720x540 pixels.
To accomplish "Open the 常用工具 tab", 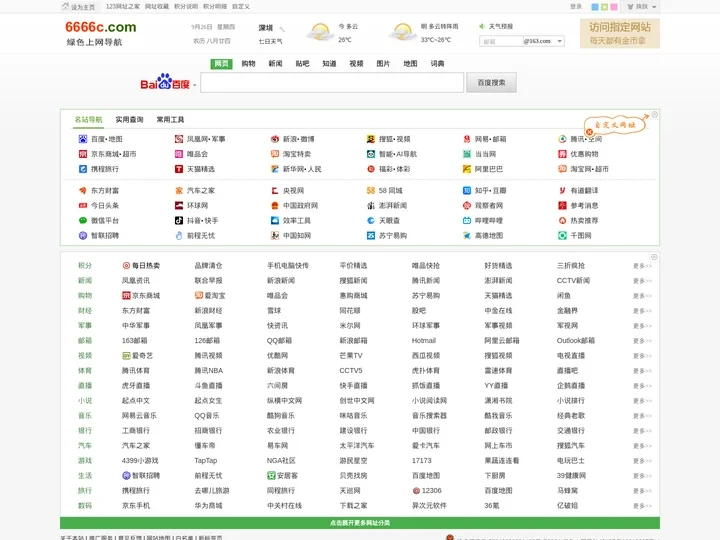I will pyautogui.click(x=170, y=119).
